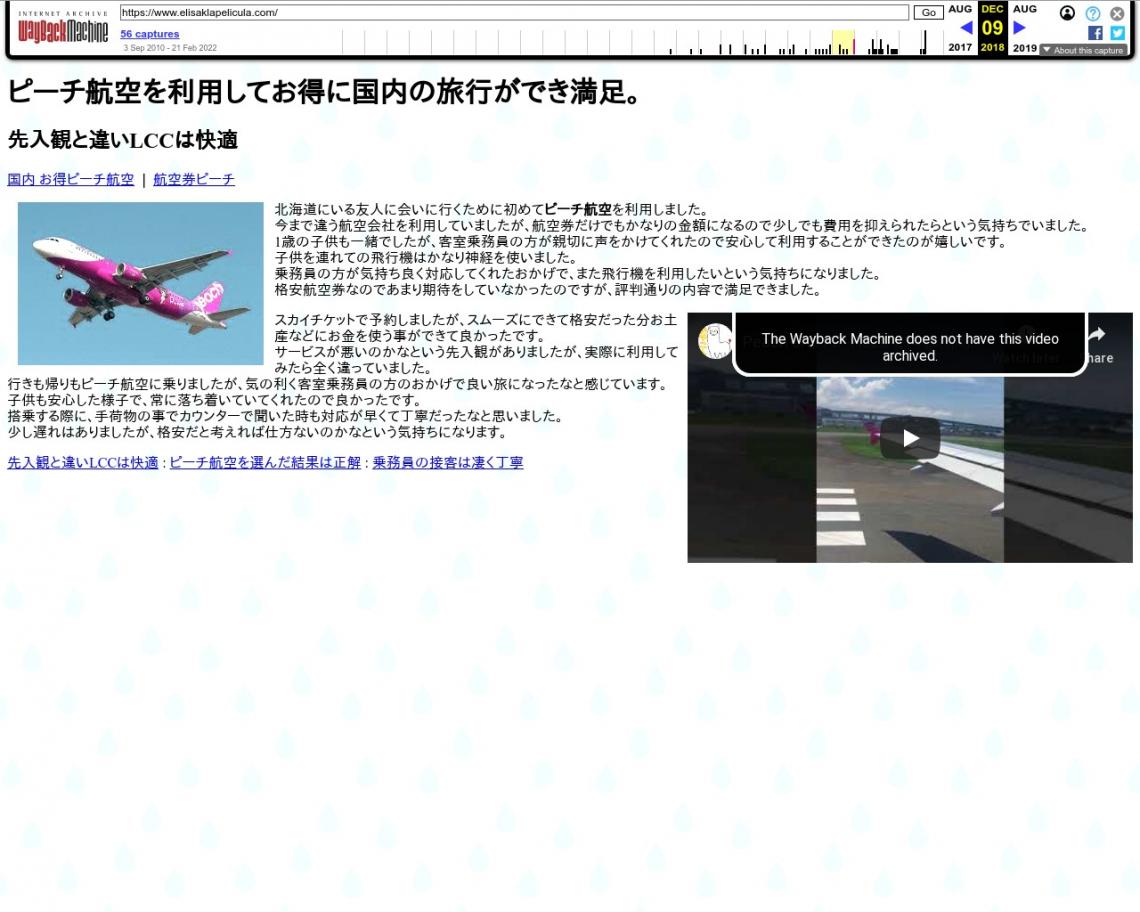Viewport: 1140px width, 912px height.
Task: Click the main ピーチ航空 page heading
Action: point(324,92)
